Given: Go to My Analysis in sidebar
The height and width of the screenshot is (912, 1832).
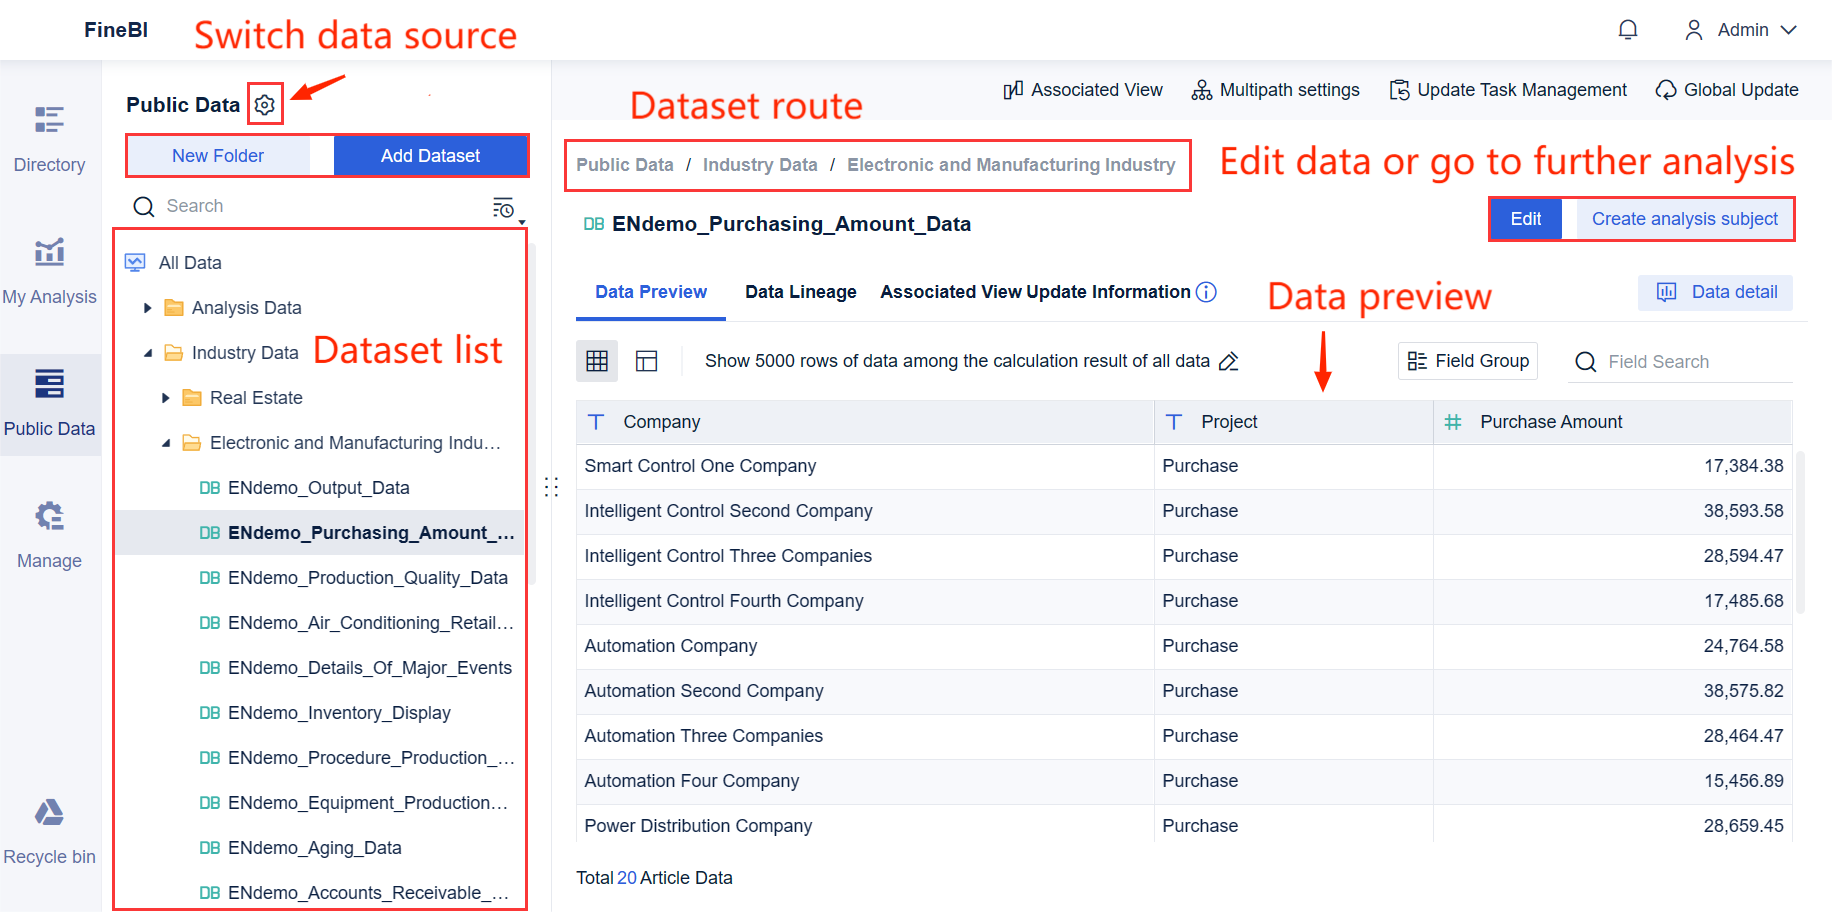Looking at the screenshot, I should click(x=49, y=270).
